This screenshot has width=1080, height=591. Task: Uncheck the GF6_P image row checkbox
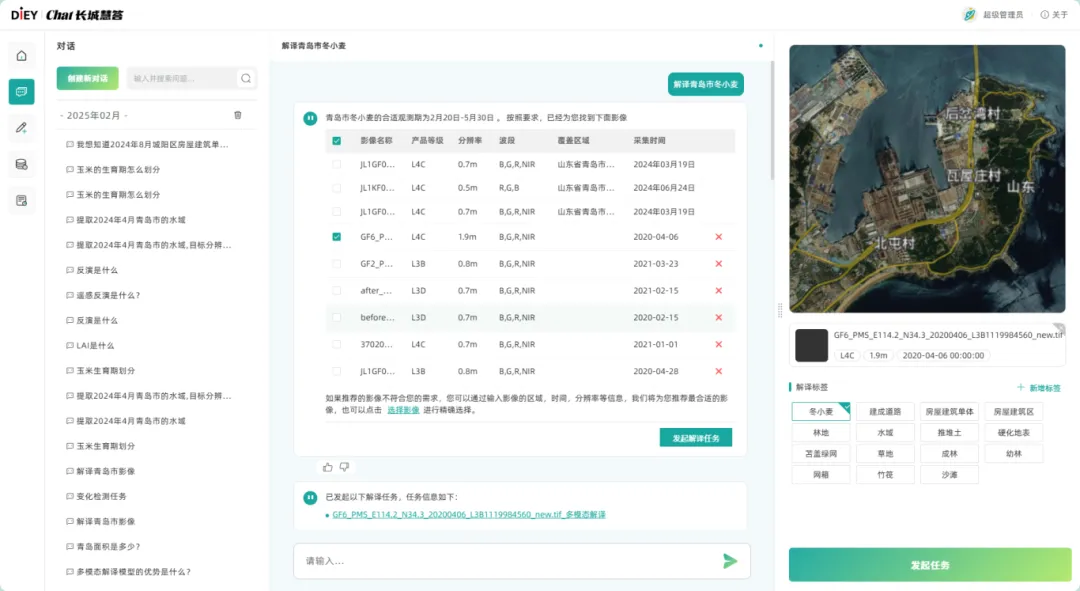pos(337,237)
